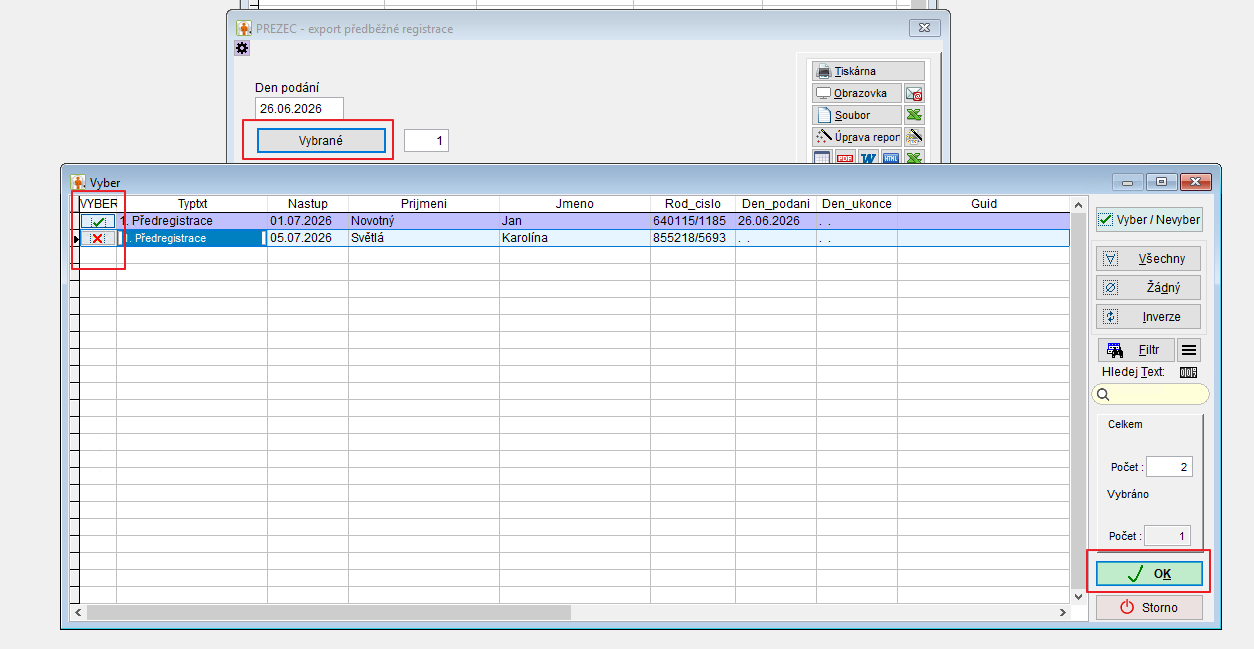The image size is (1254, 649).
Task: Select the Světlá surname cell
Action: click(x=424, y=238)
